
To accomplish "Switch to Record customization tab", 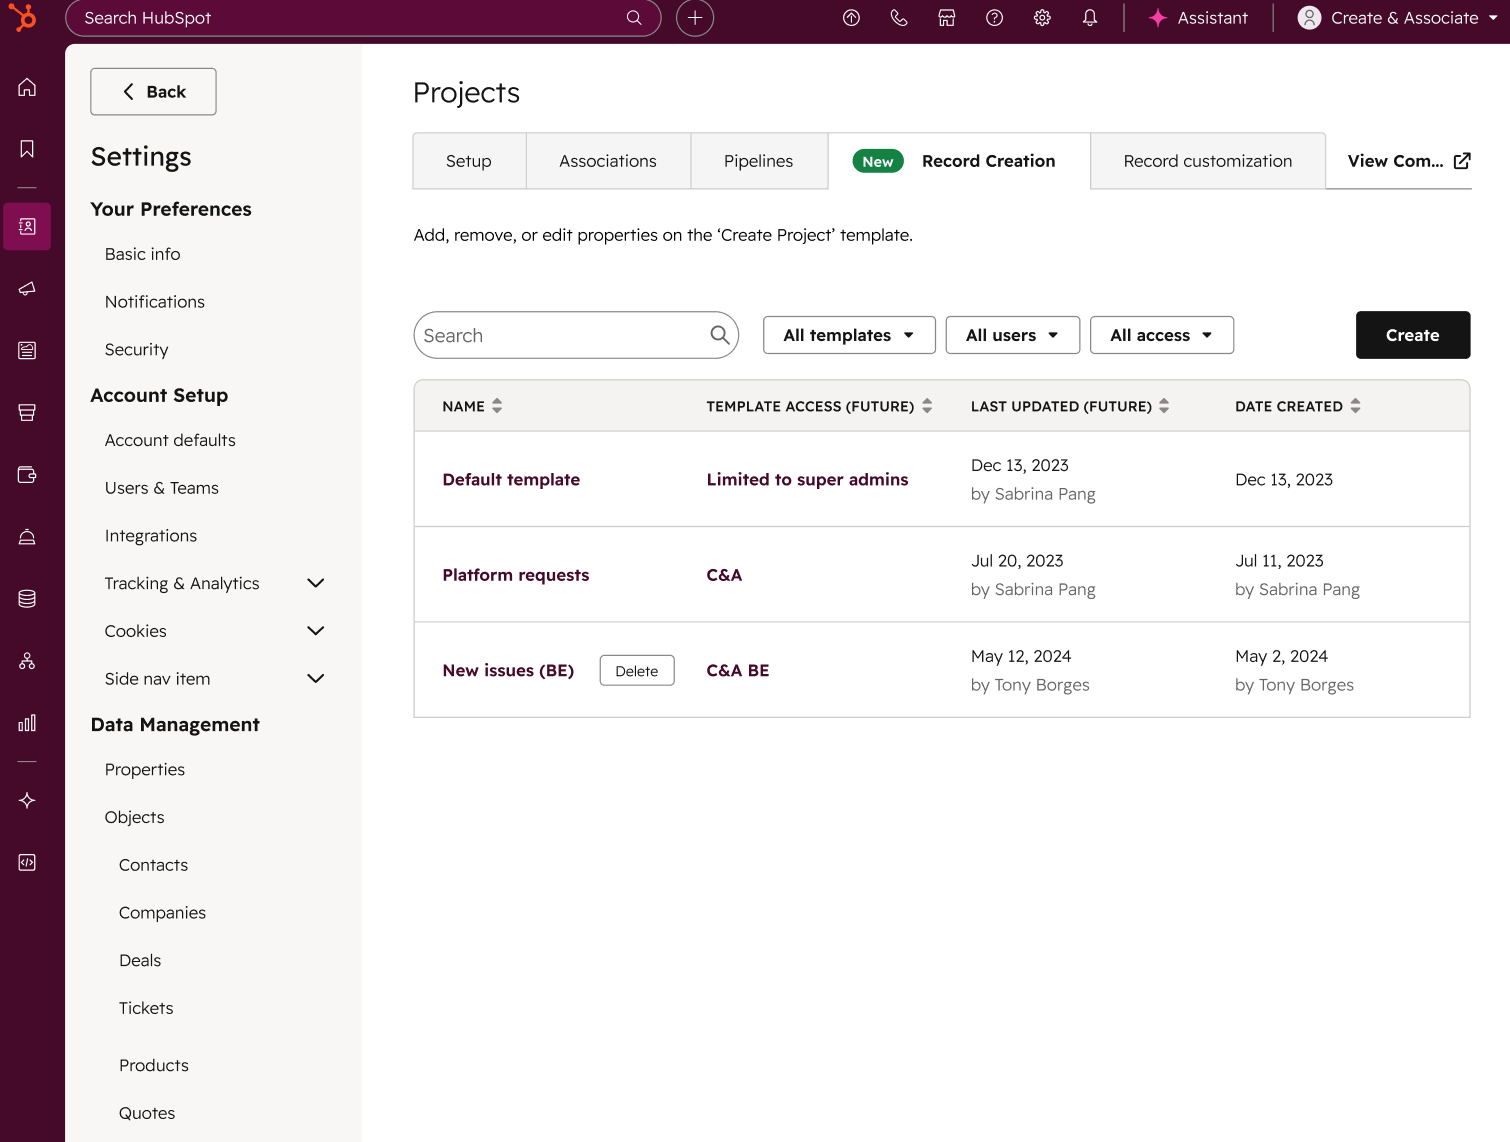I will 1208,161.
